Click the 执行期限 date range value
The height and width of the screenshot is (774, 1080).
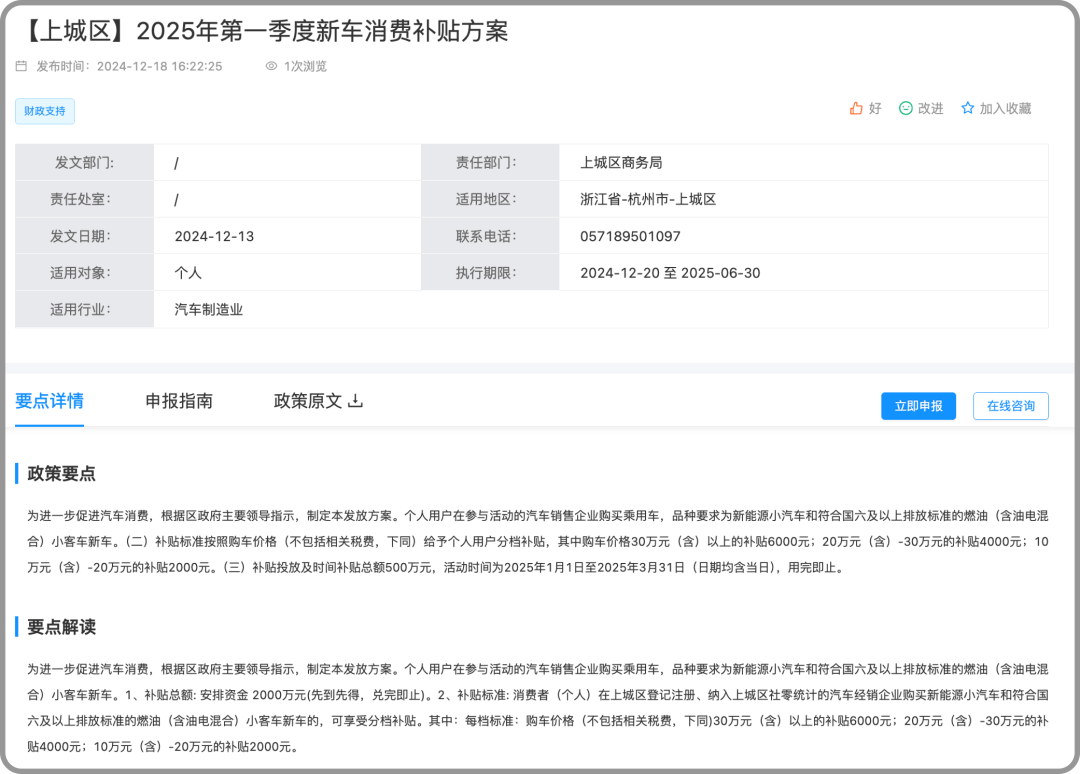pyautogui.click(x=670, y=273)
